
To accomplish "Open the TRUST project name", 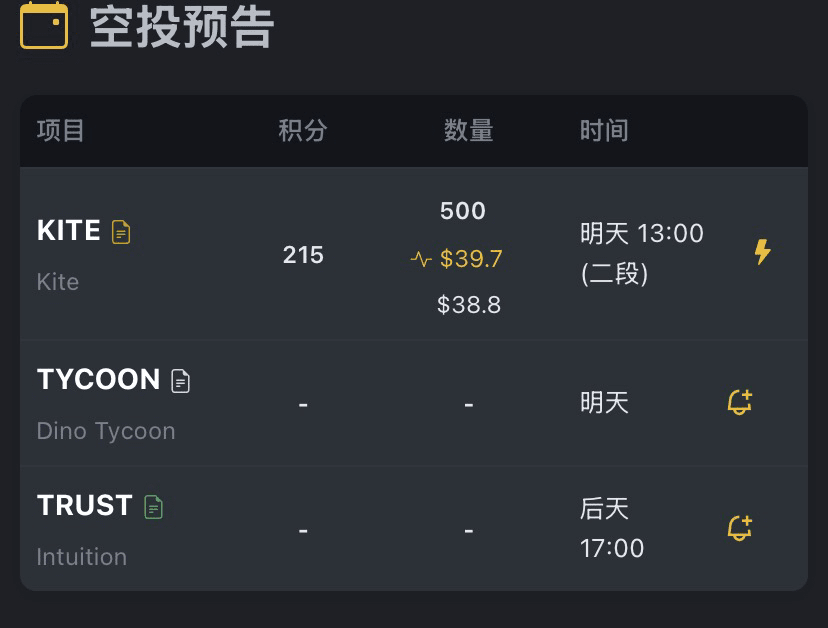I will pos(84,506).
